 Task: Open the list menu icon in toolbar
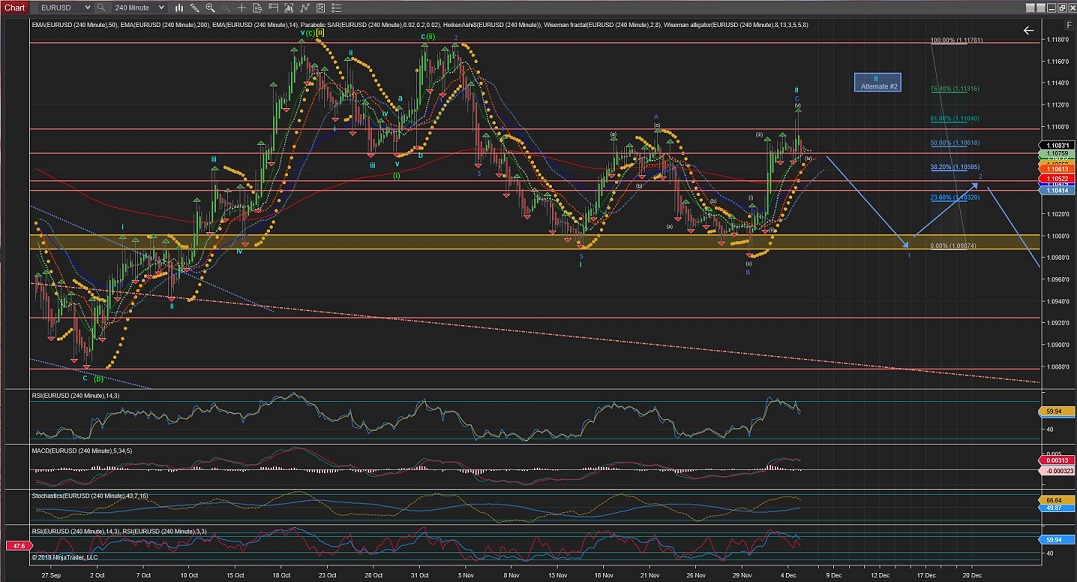[337, 8]
